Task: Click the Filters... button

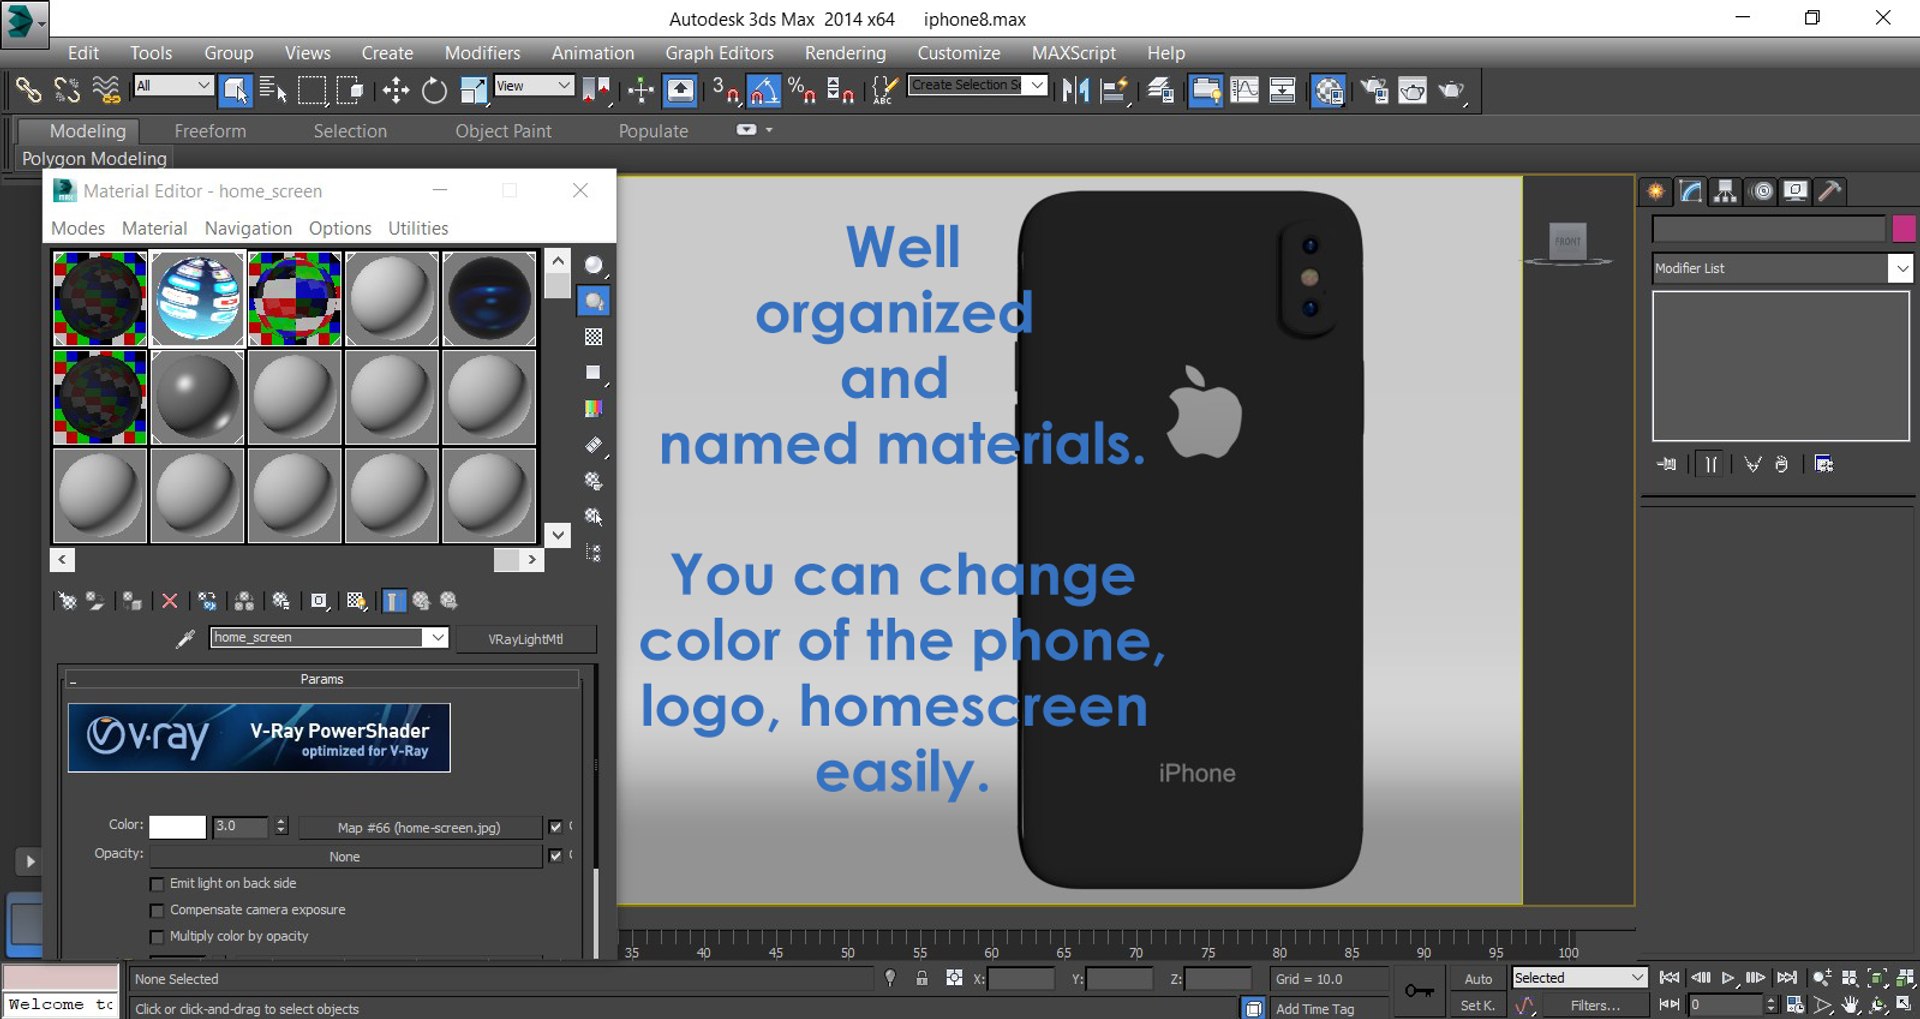Action: point(1595,1005)
